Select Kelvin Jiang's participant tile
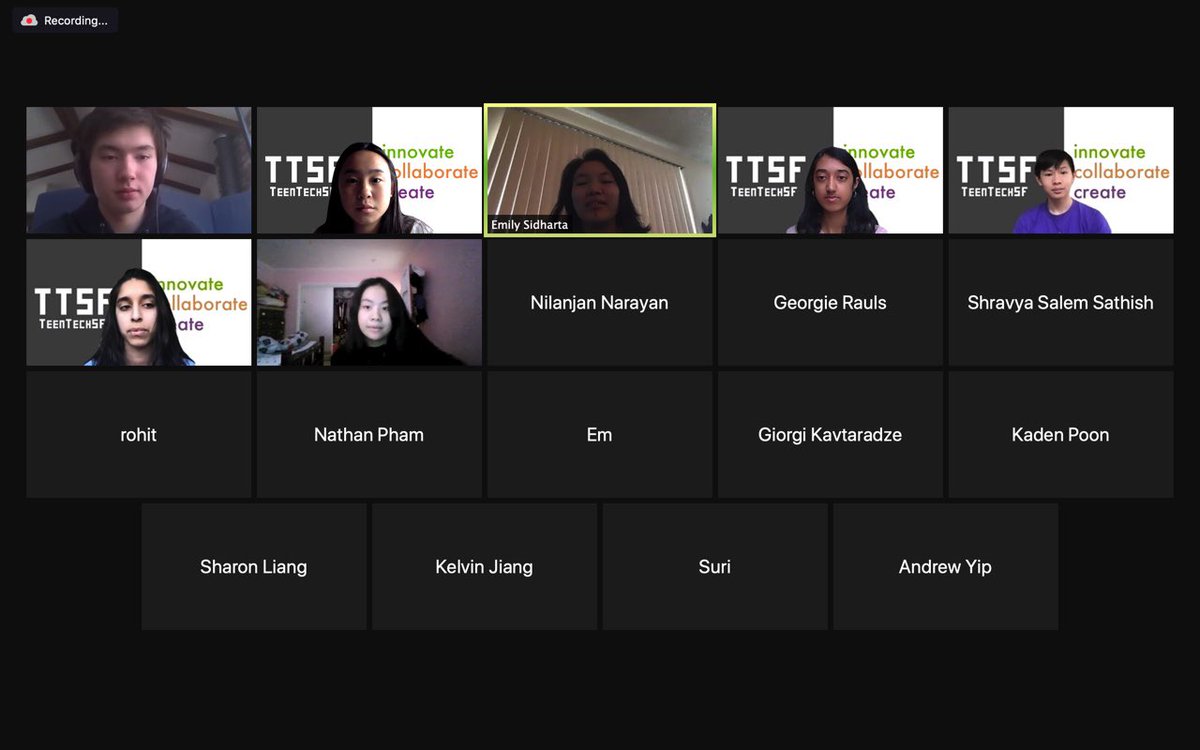 click(484, 566)
